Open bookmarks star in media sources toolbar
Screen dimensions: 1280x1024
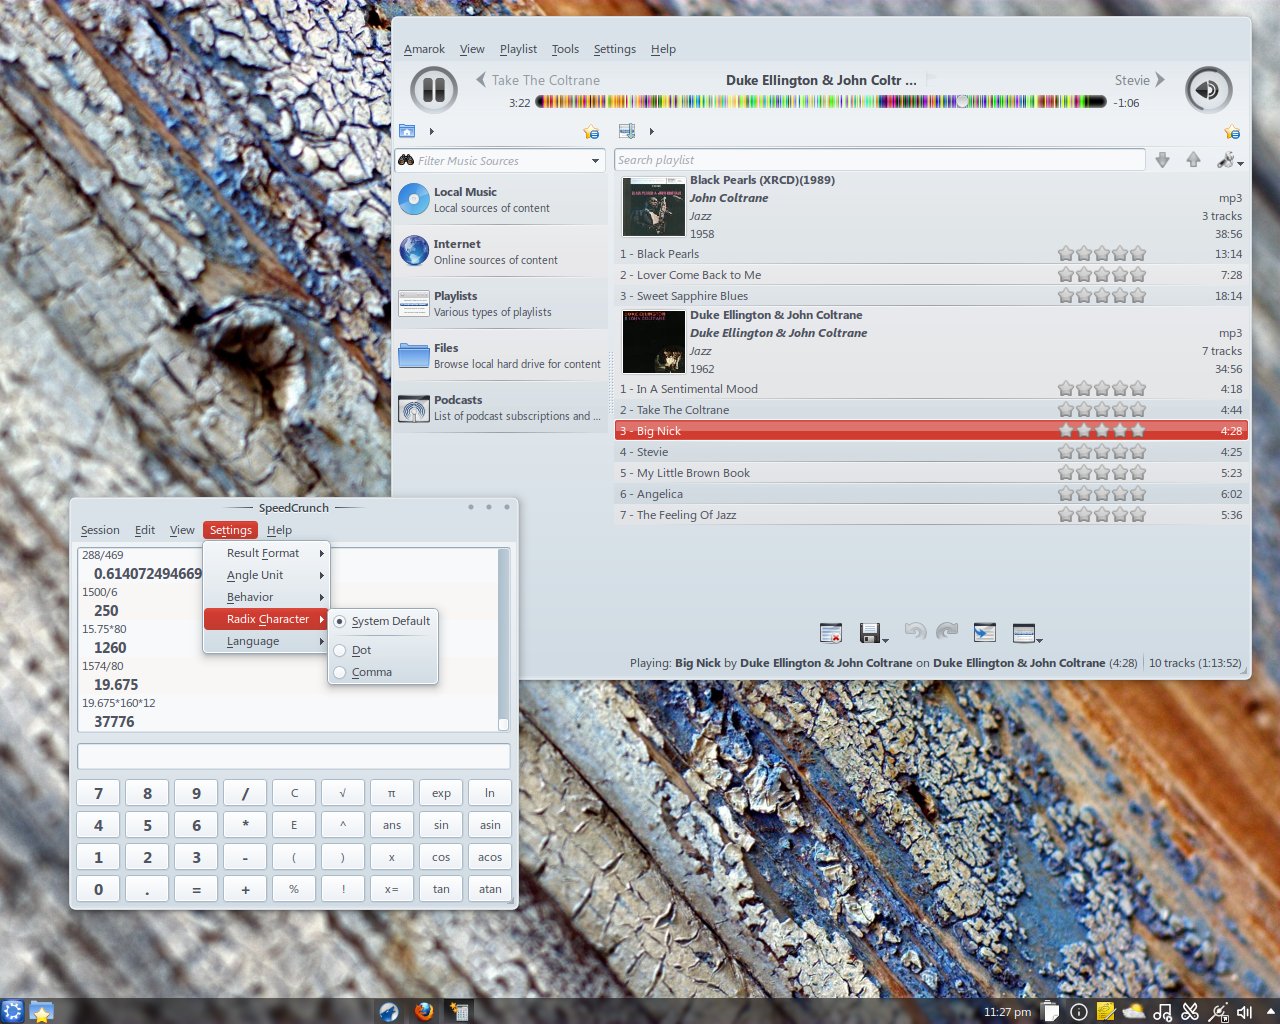(x=591, y=132)
